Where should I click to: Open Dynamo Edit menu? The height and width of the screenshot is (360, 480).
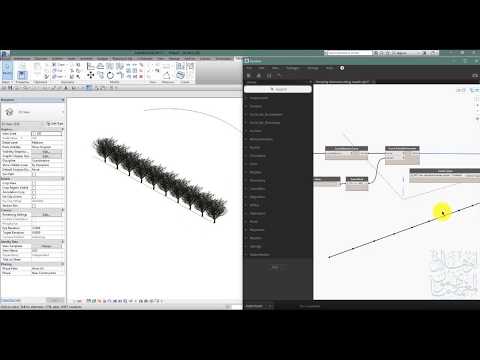coord(261,68)
